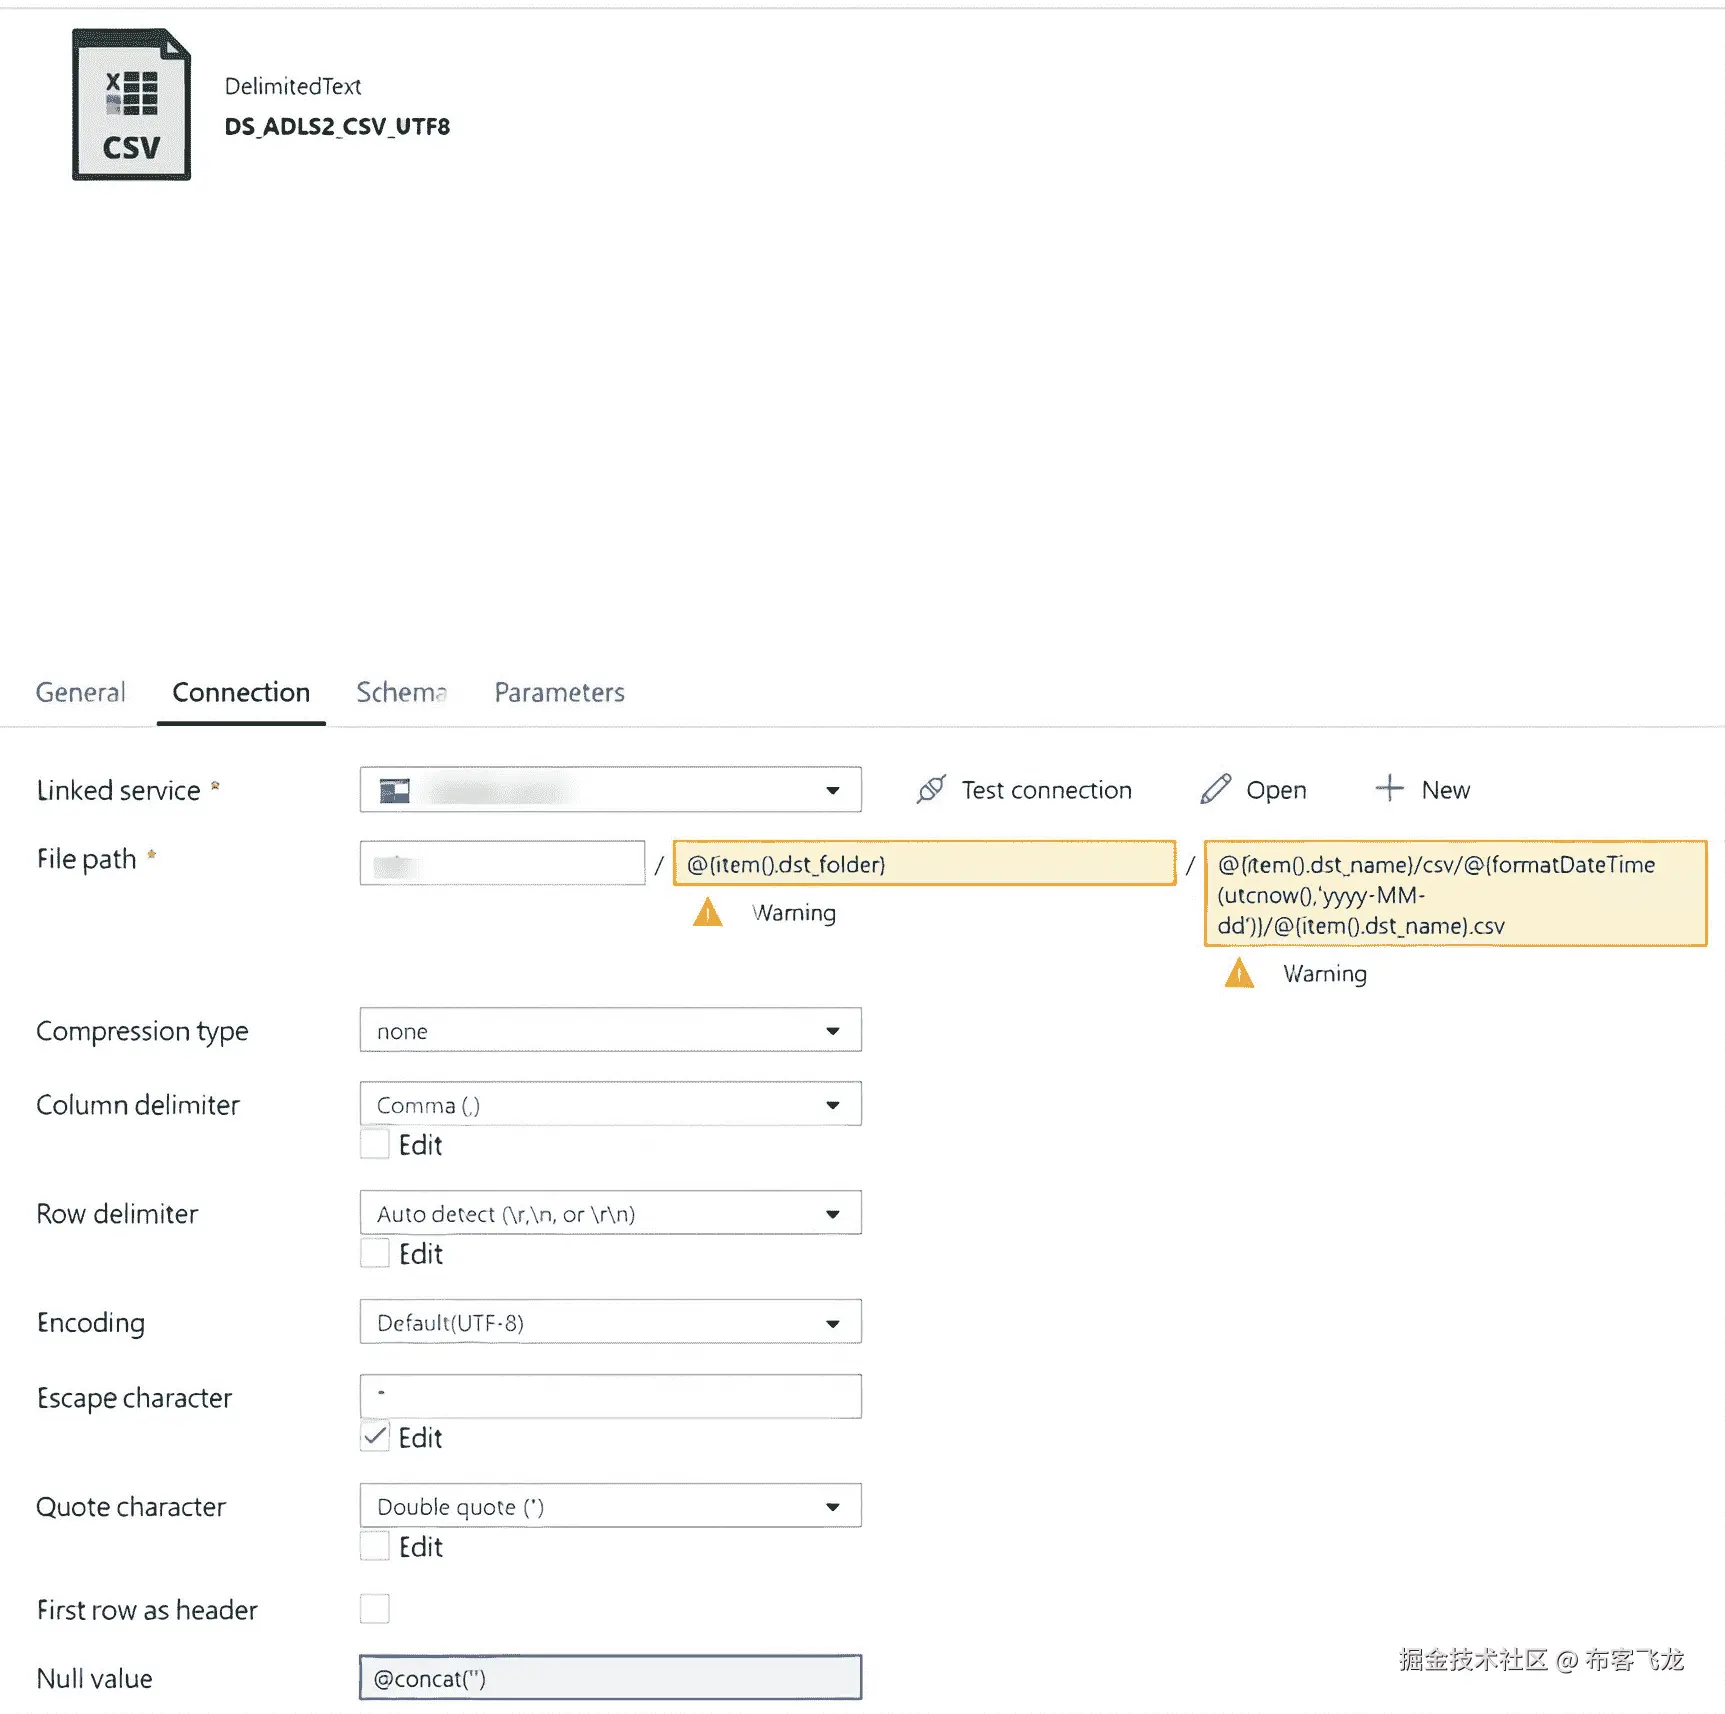This screenshot has height=1714, width=1725.
Task: Click the file name expression field
Action: point(1455,894)
